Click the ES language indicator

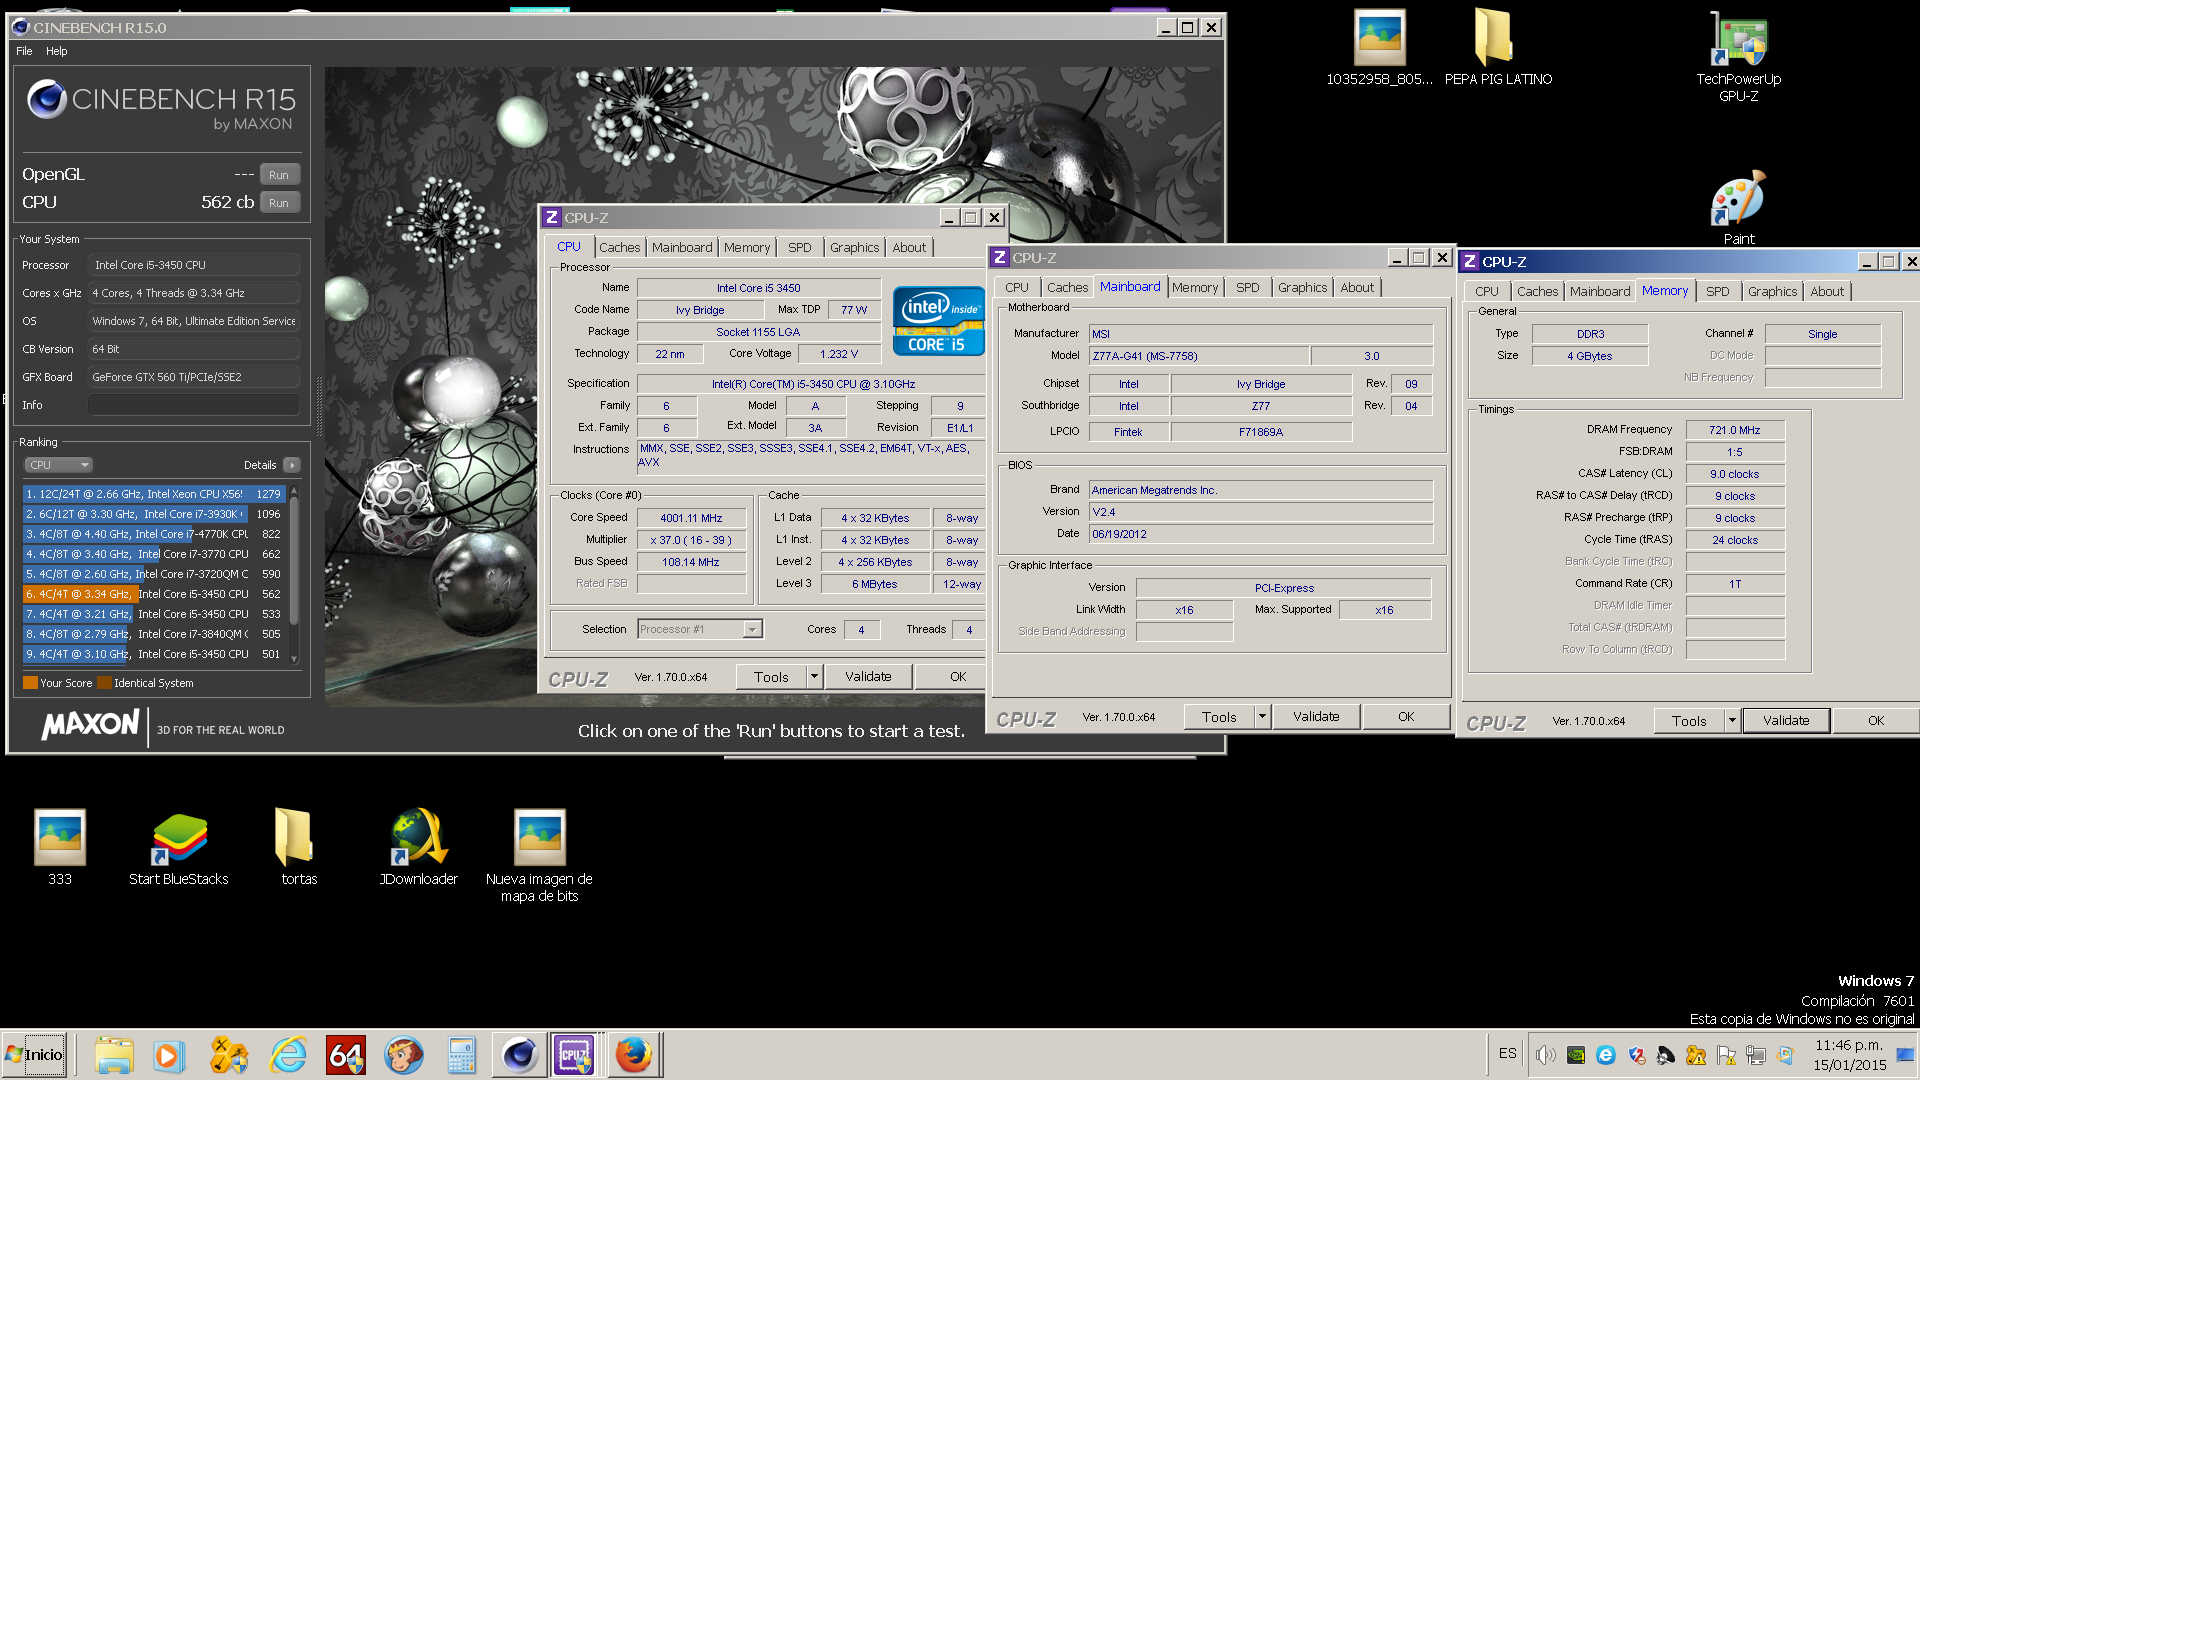coord(1507,1053)
